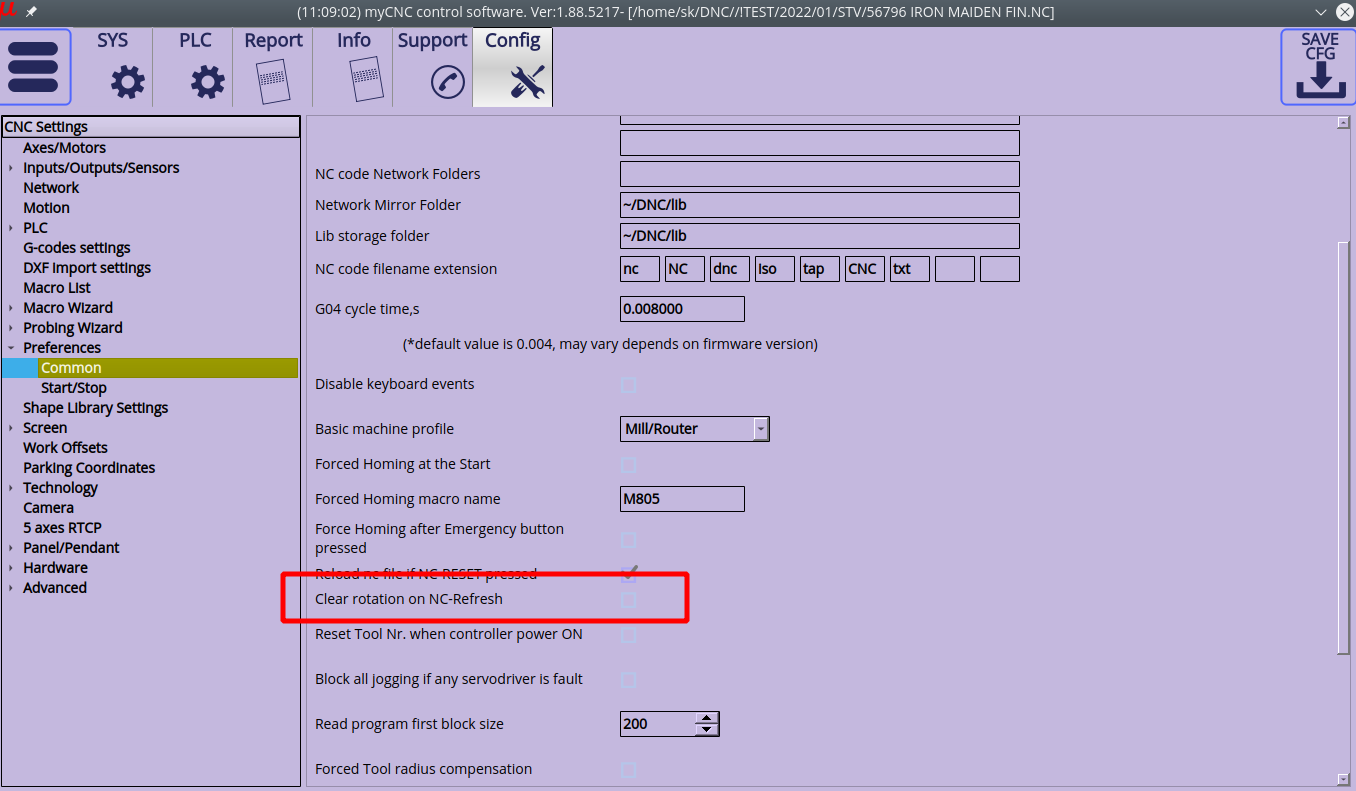
Task: Enable Disable keyboard events checkbox
Action: (x=628, y=384)
